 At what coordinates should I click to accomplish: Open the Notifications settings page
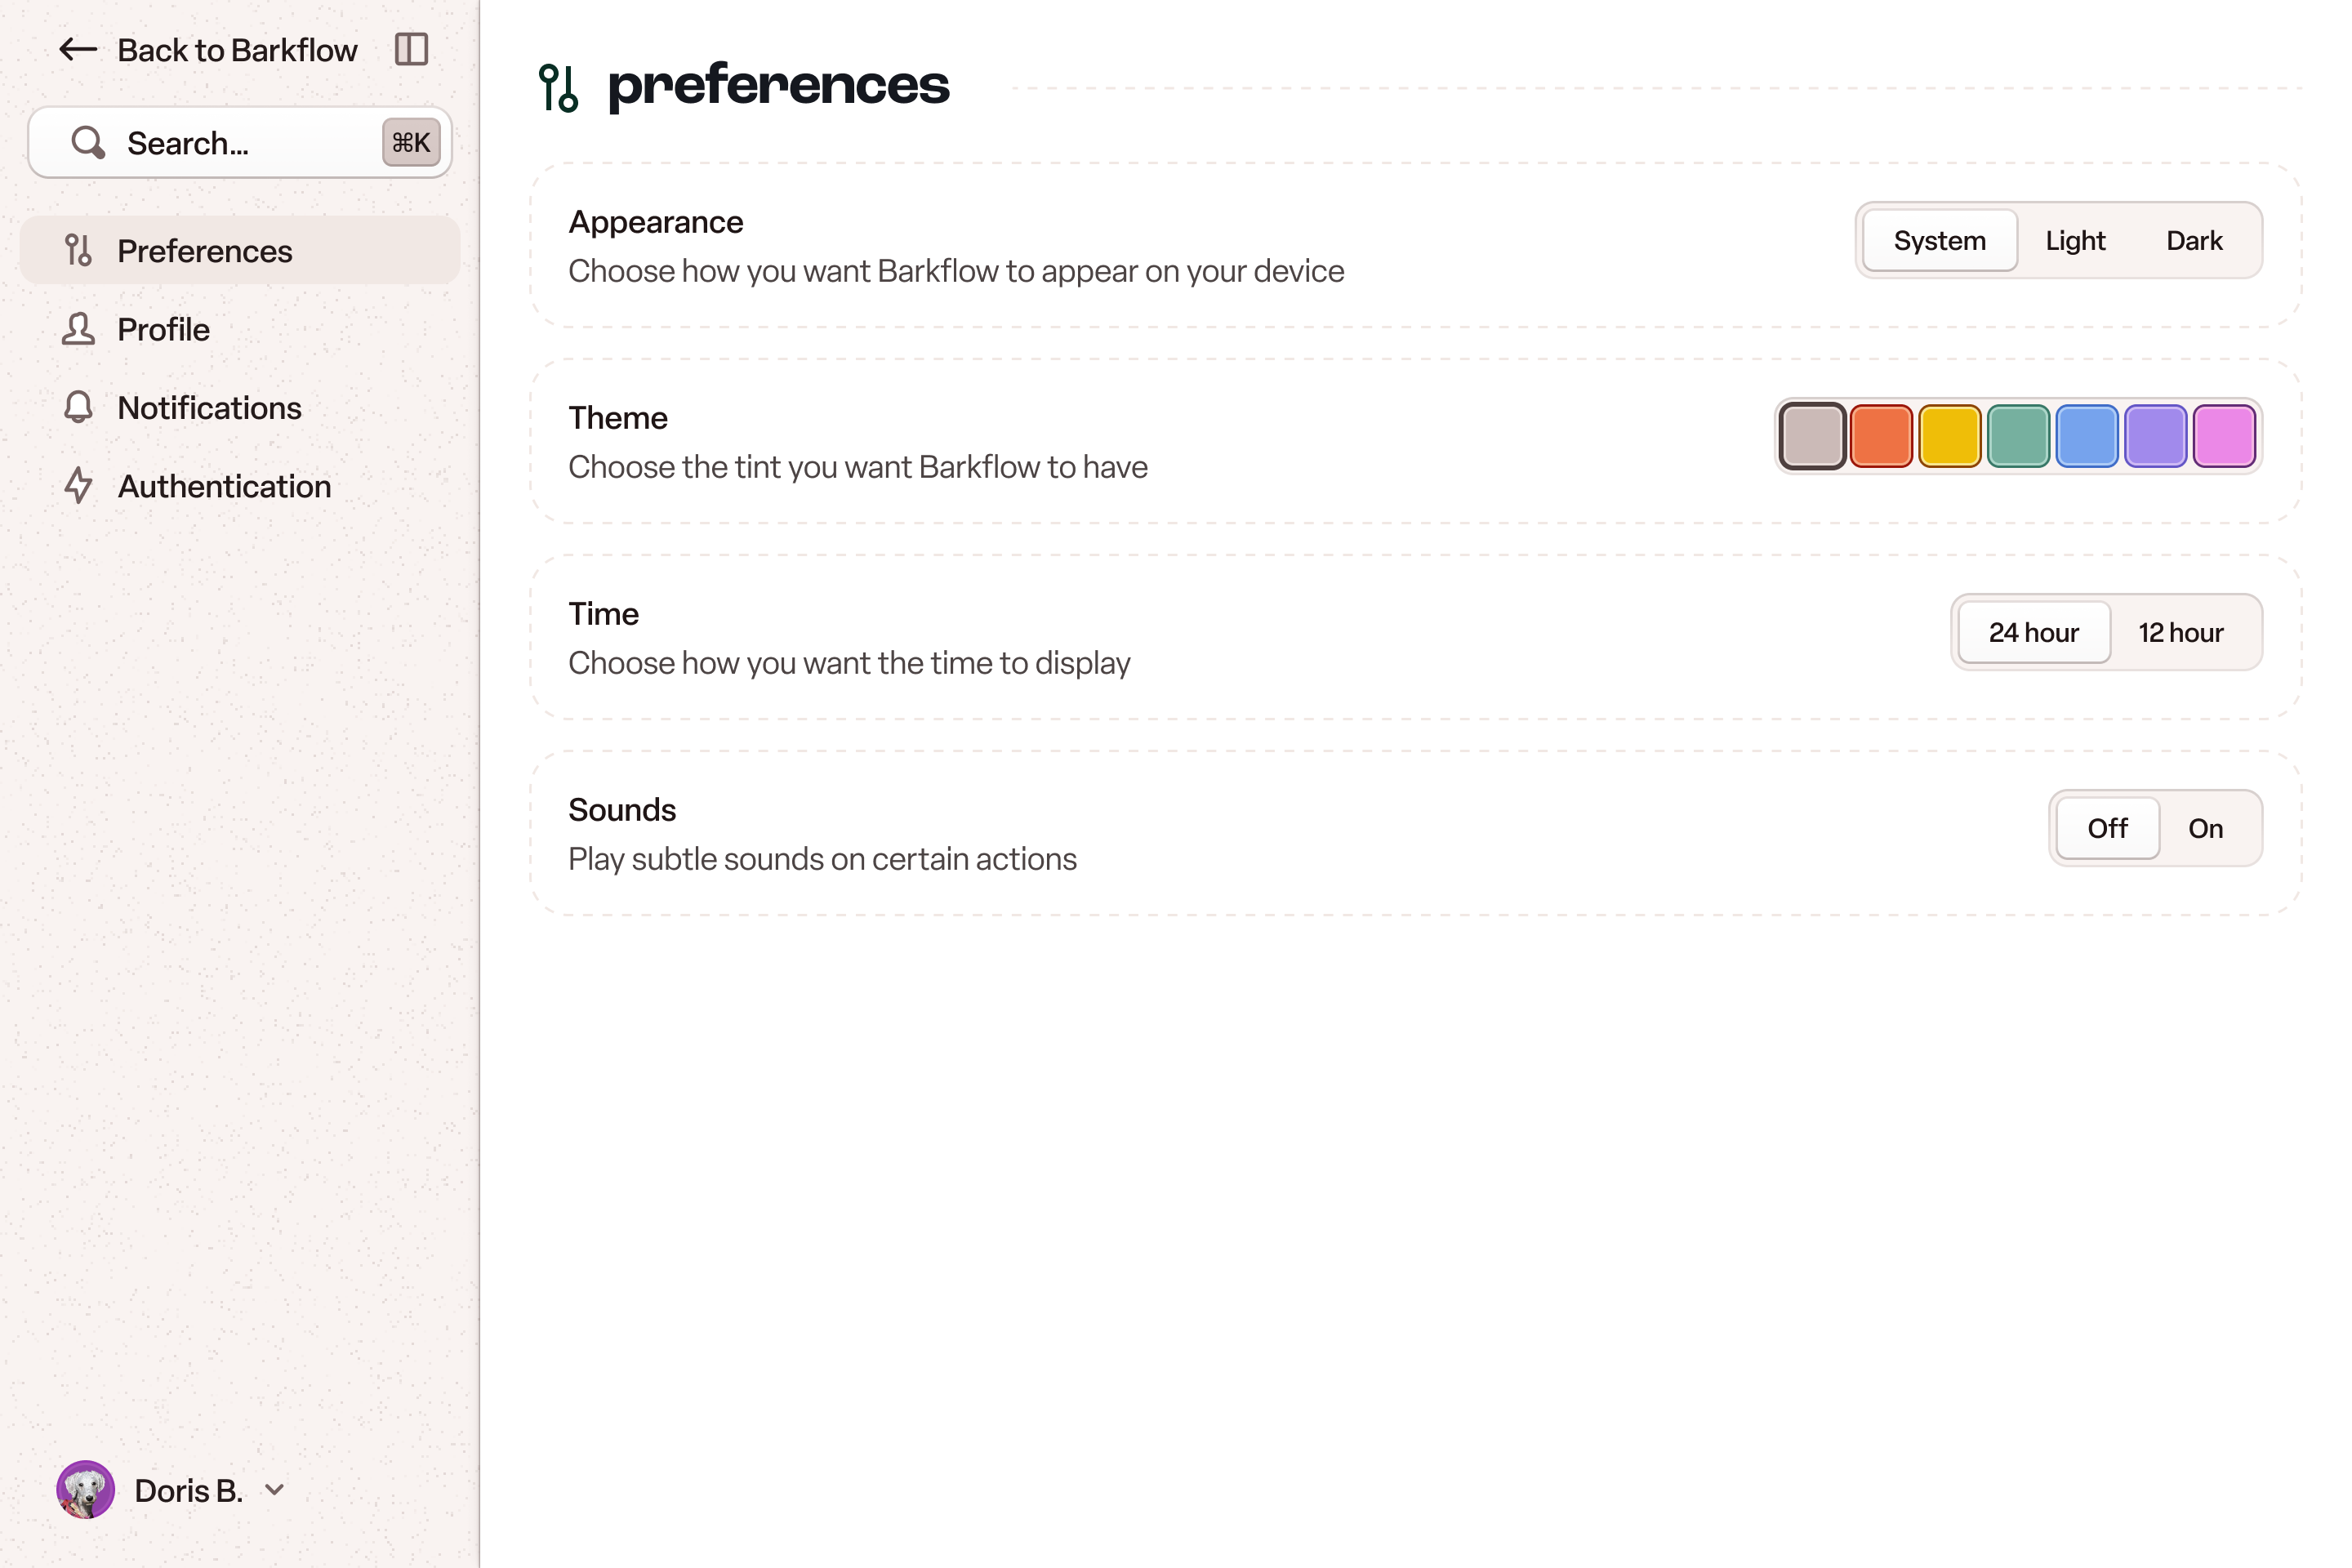click(x=209, y=408)
